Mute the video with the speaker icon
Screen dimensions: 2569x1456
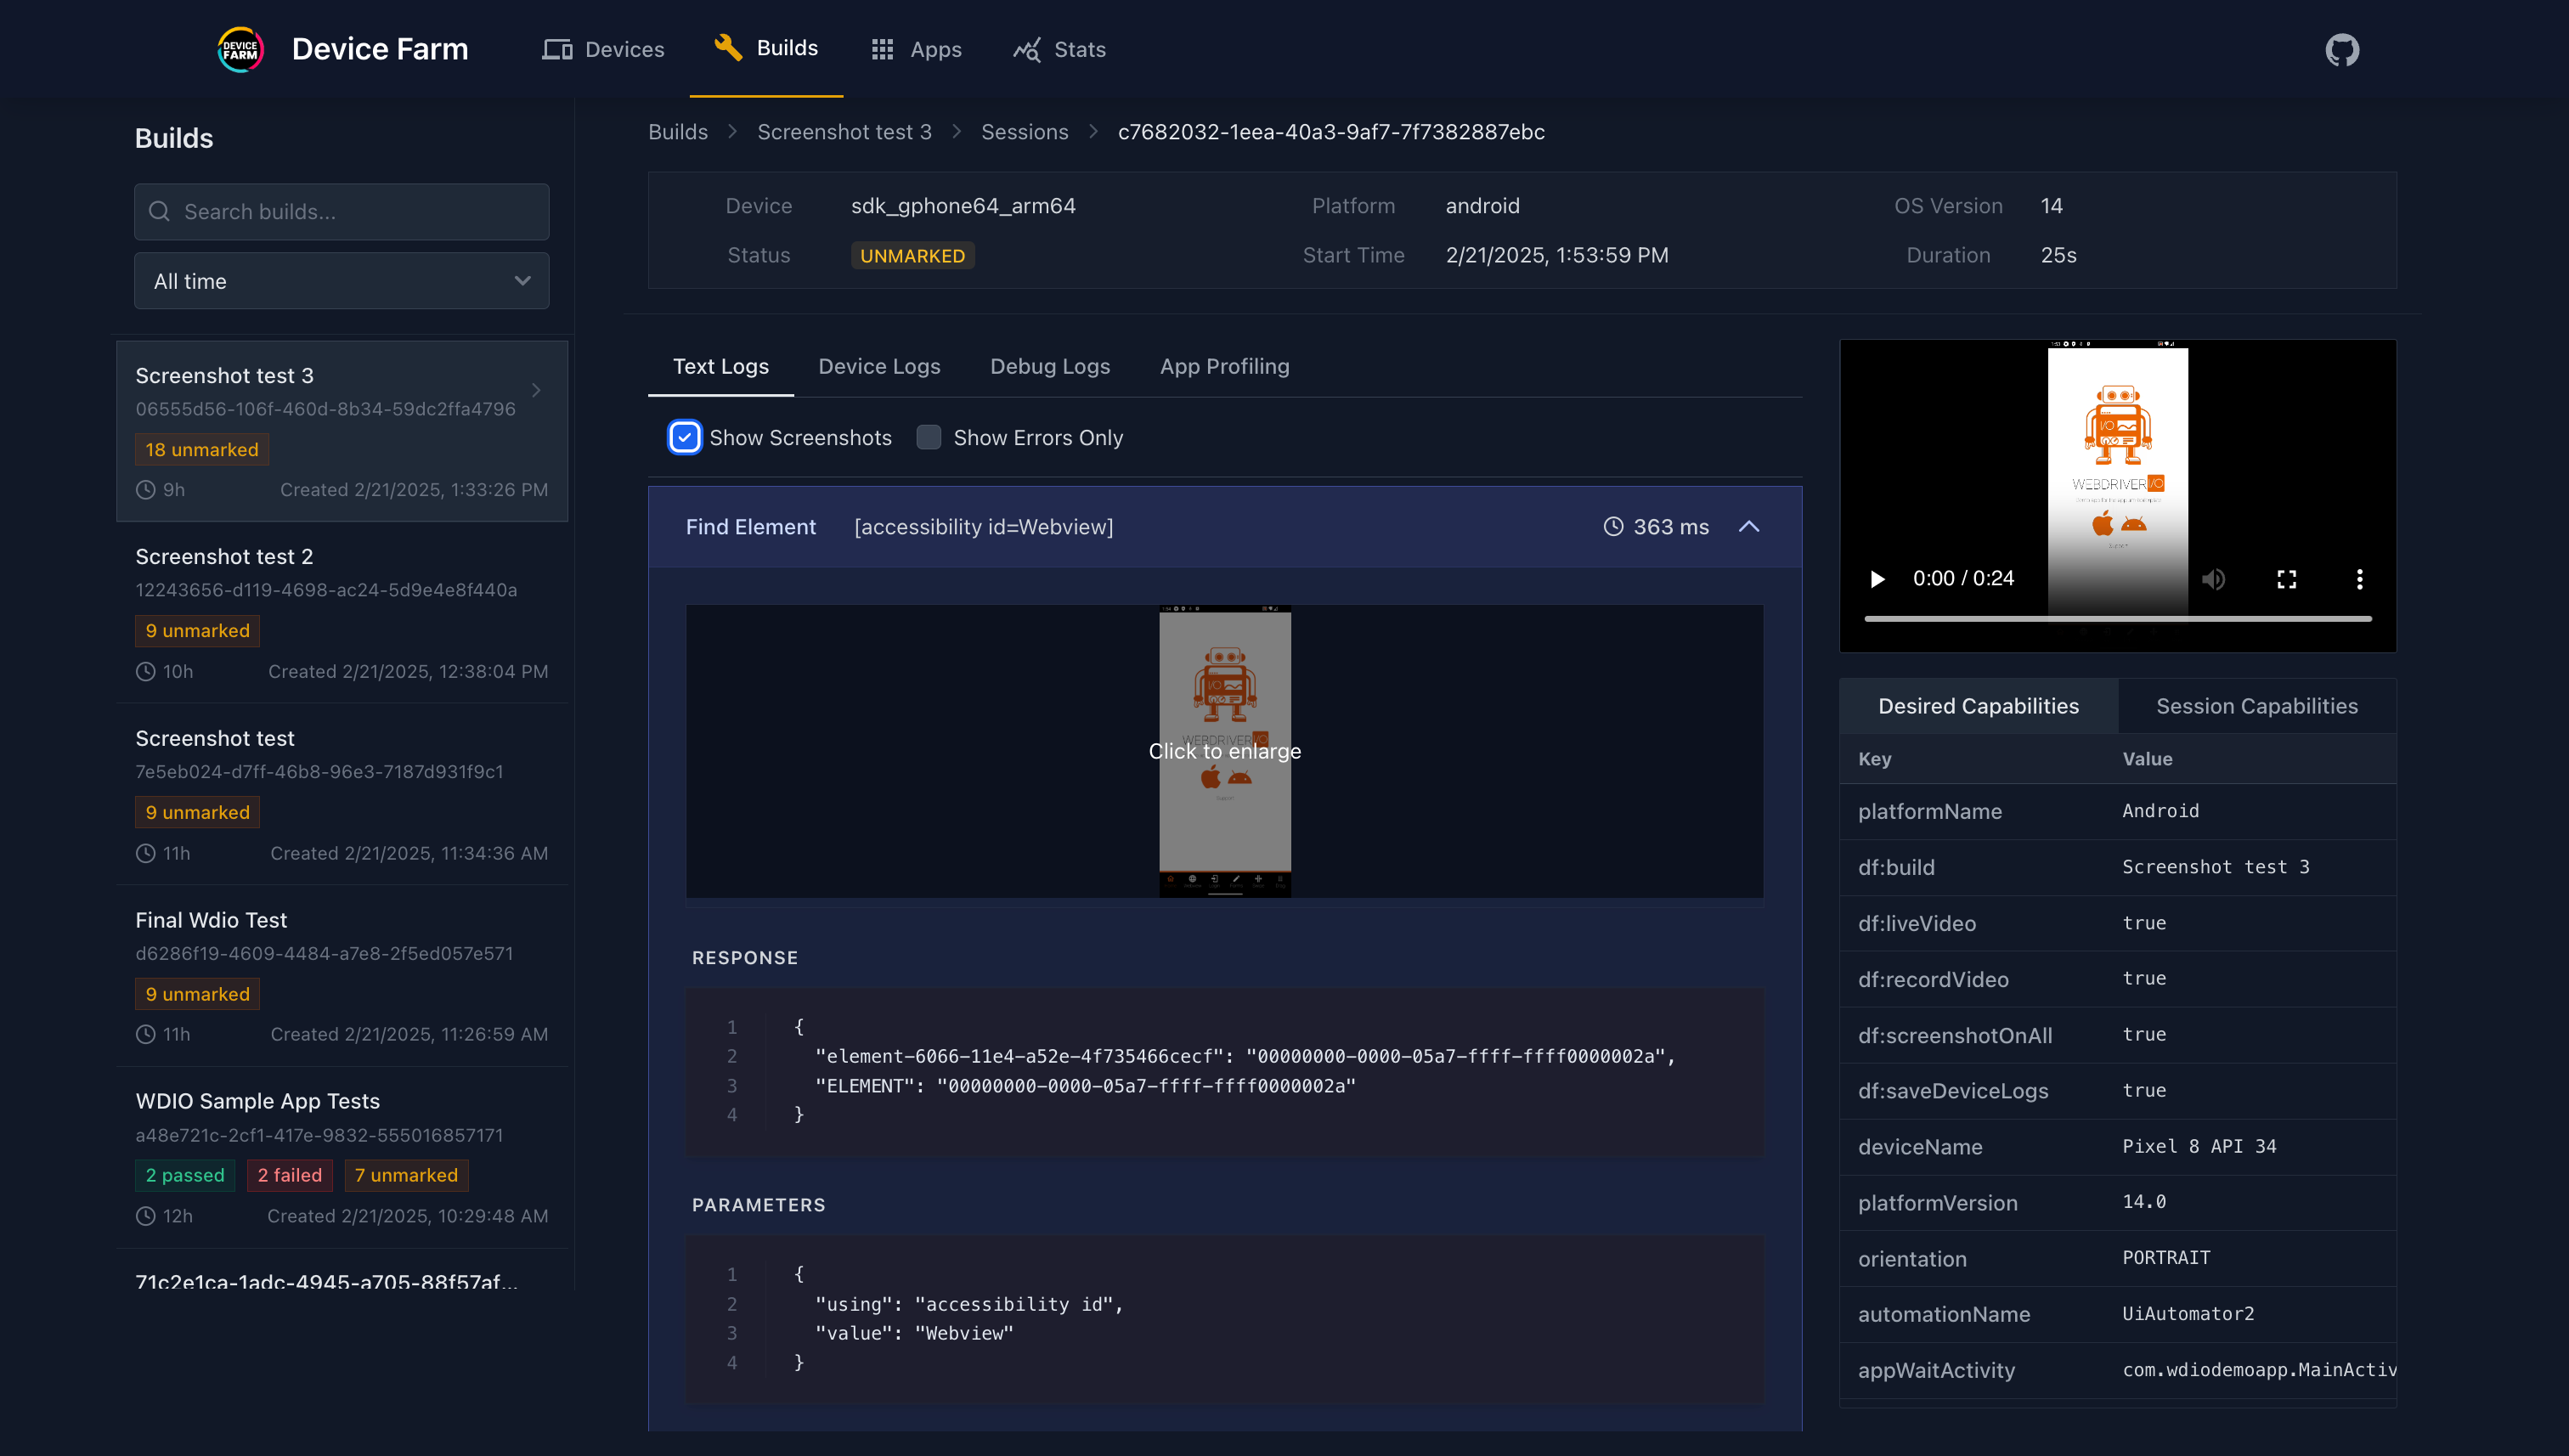(x=2213, y=579)
